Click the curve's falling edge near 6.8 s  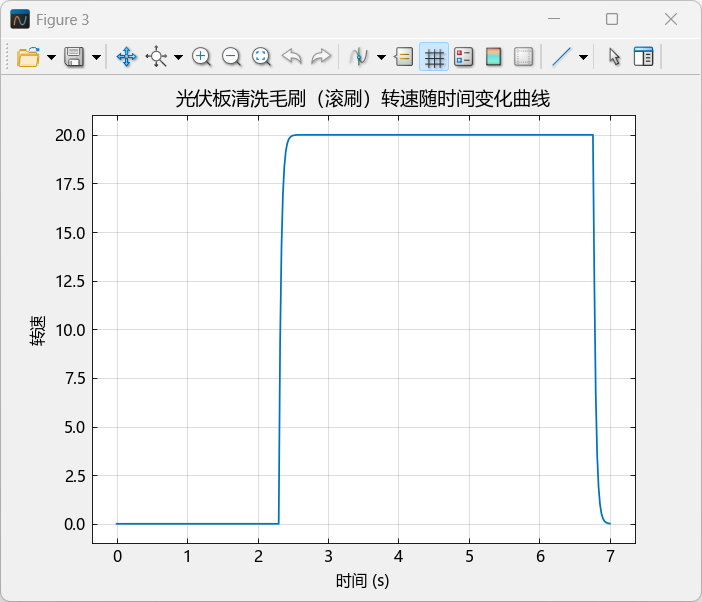tap(595, 329)
